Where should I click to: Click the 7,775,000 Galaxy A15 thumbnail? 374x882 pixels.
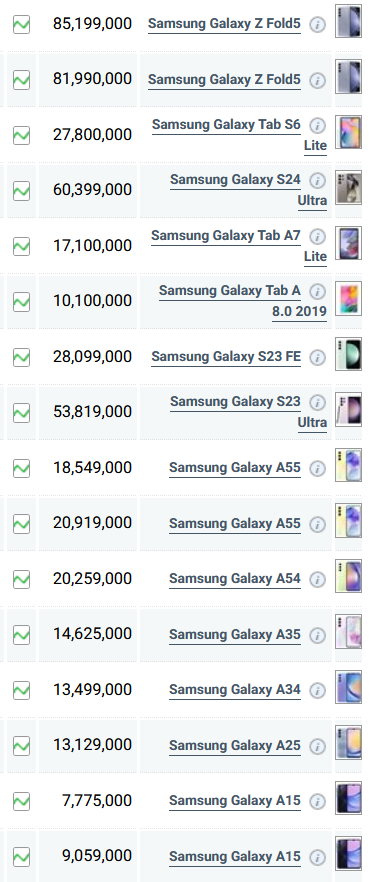pyautogui.click(x=349, y=798)
